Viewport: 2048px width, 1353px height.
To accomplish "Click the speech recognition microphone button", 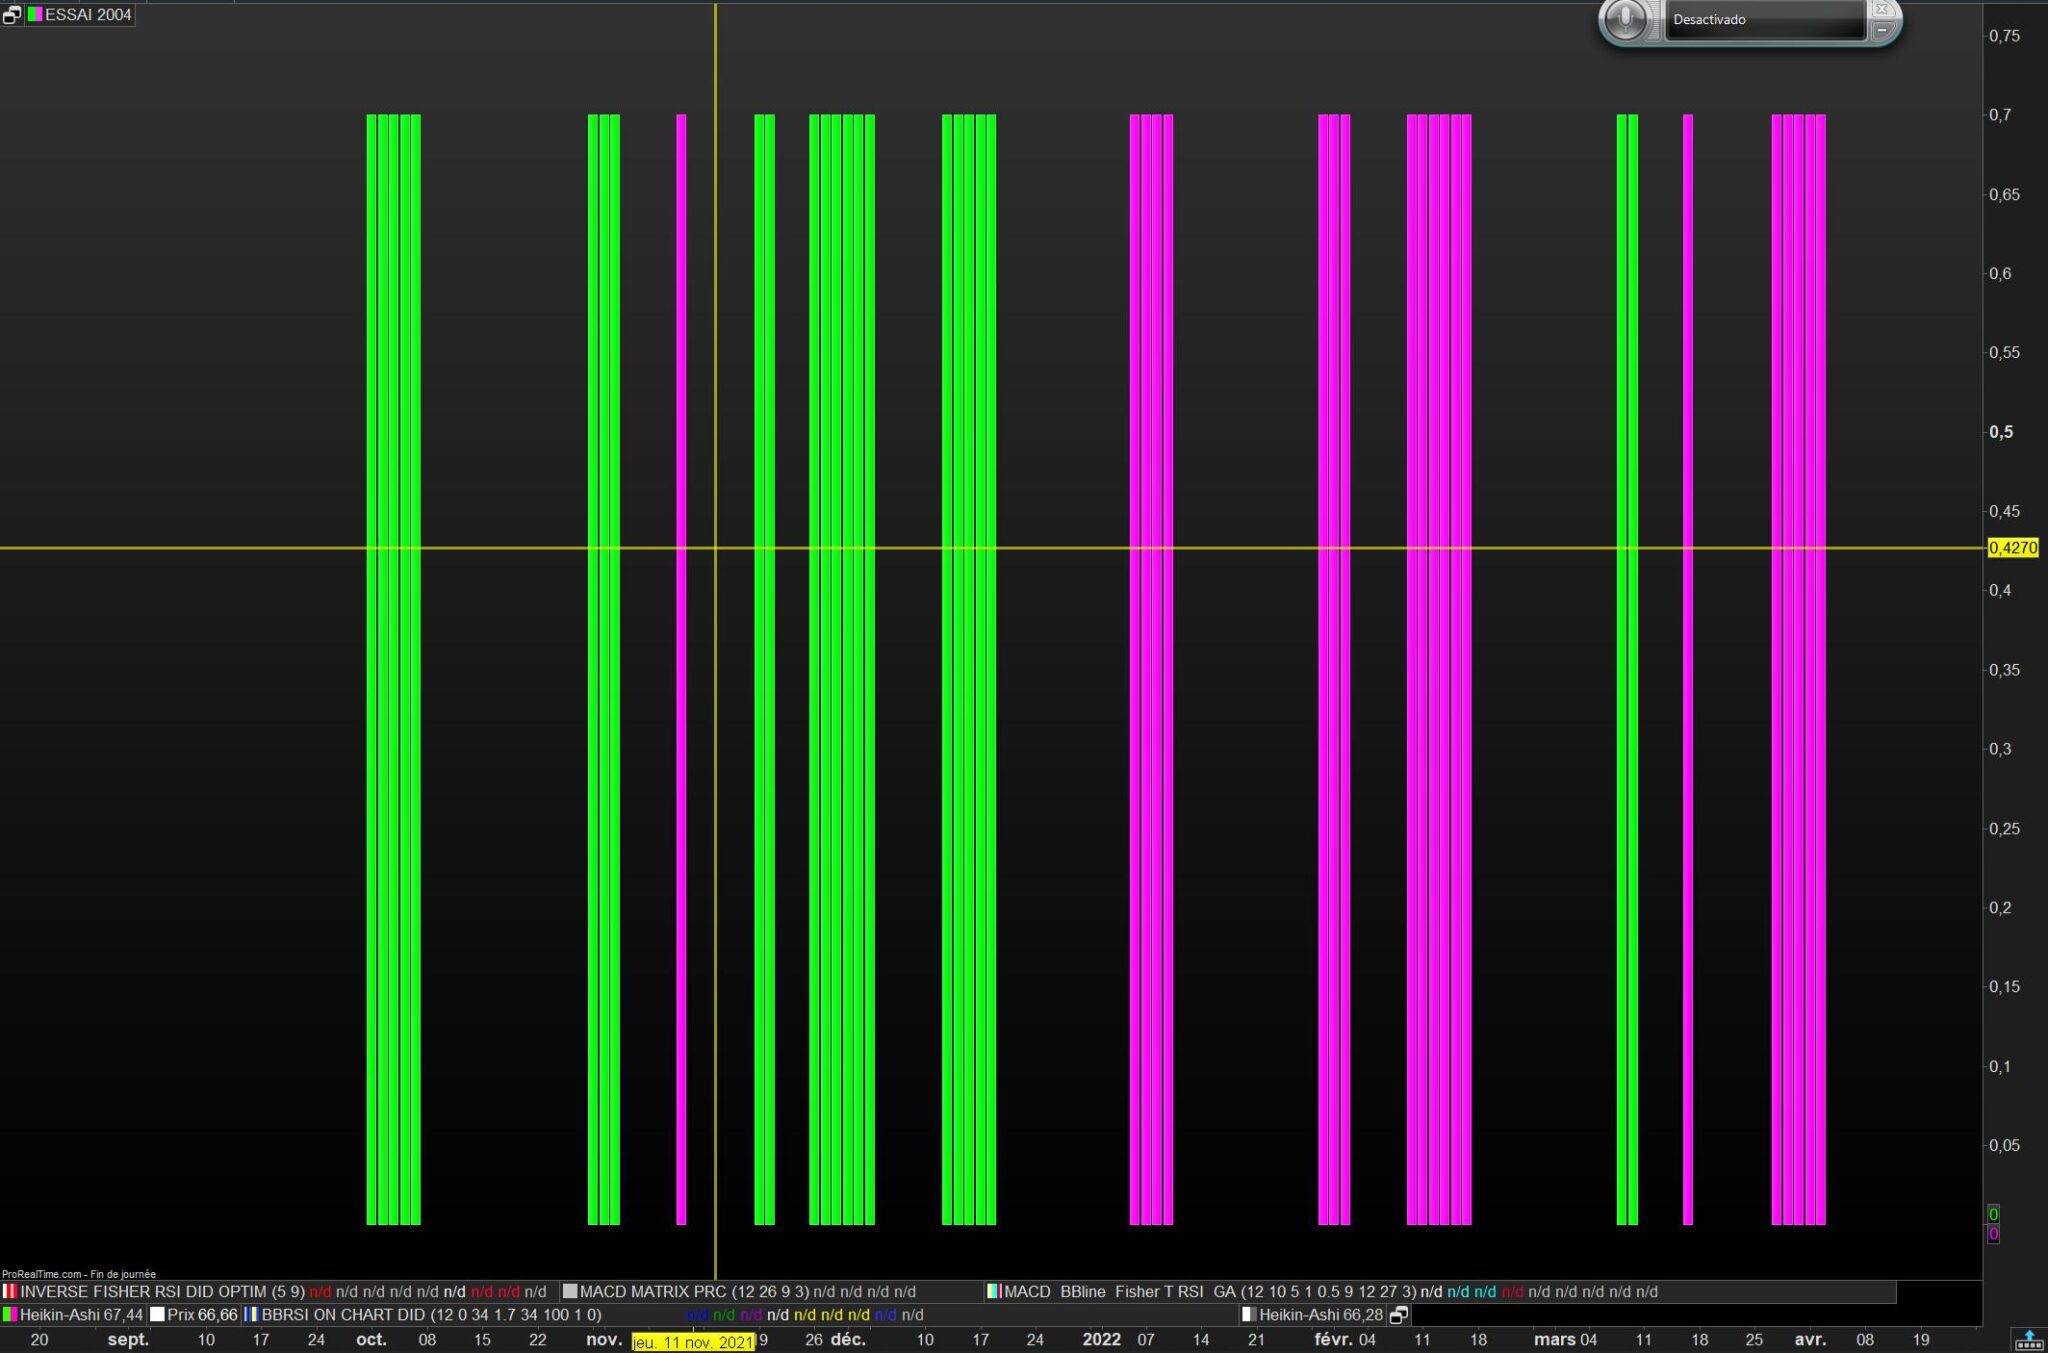I will pyautogui.click(x=1626, y=19).
